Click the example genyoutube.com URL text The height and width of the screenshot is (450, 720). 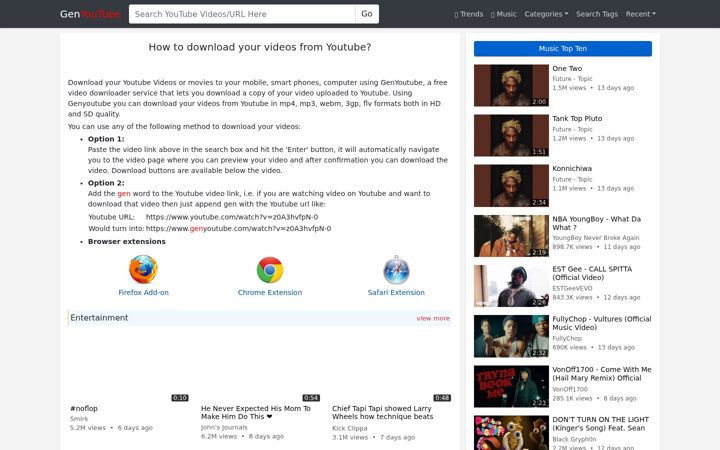(238, 229)
